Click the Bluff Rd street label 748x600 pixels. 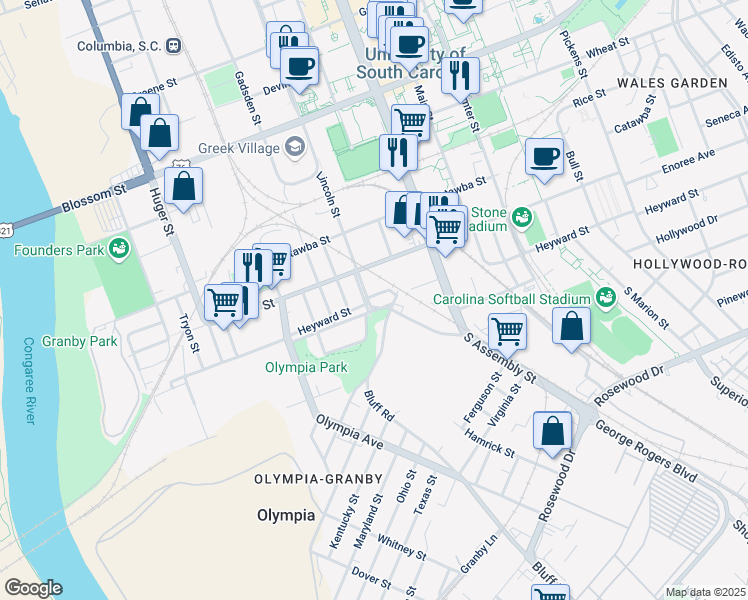(x=379, y=406)
